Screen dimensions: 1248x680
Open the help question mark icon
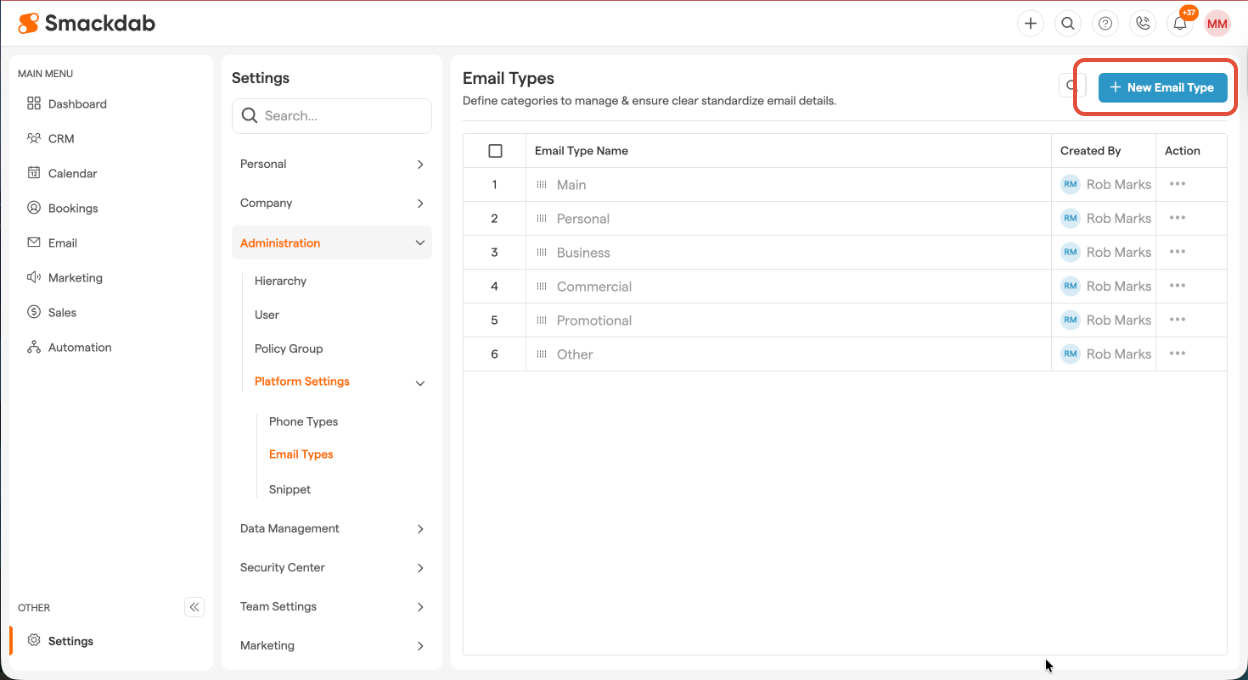[x=1105, y=24]
